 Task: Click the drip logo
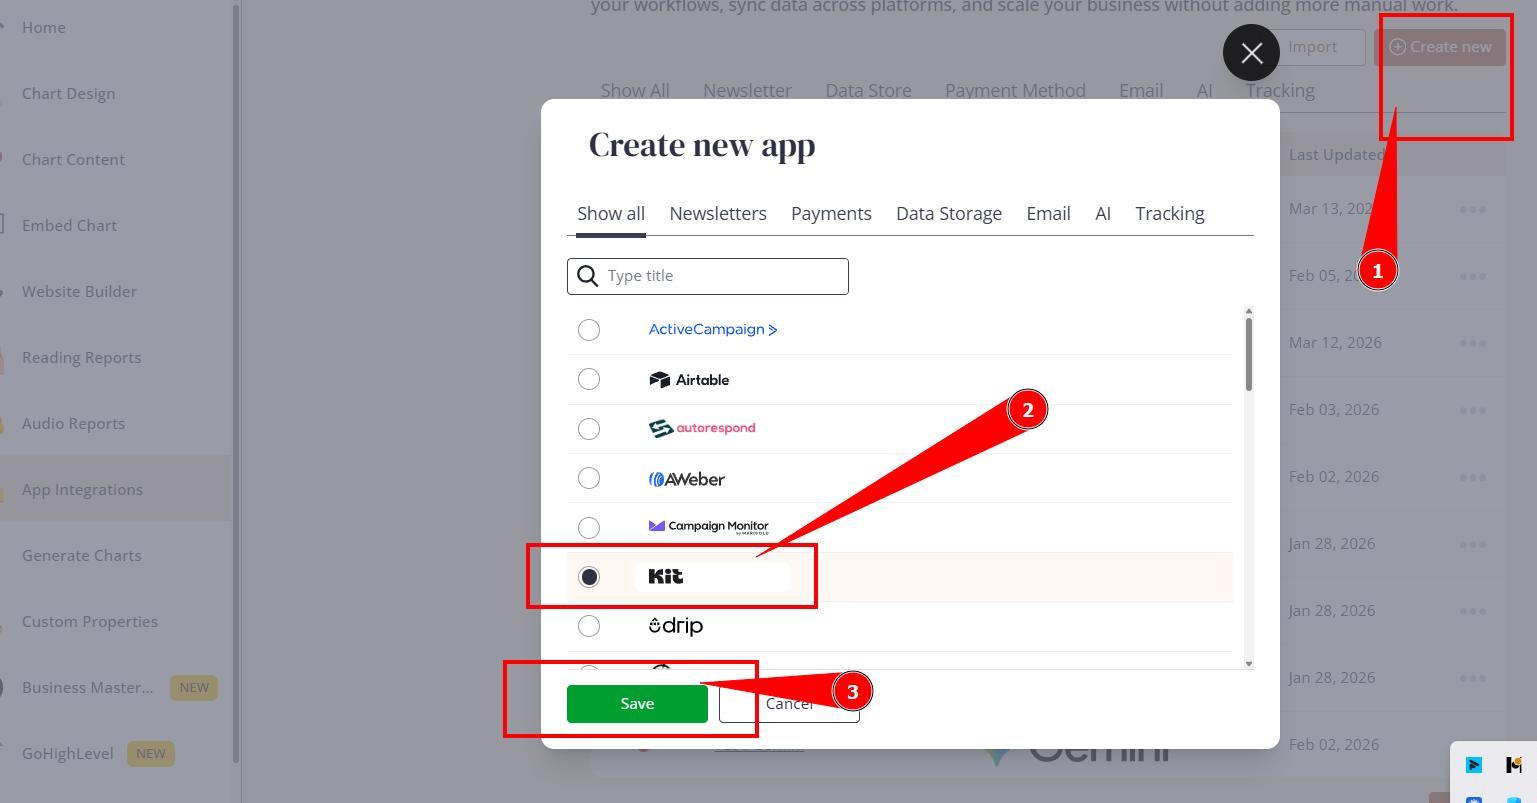tap(676, 626)
